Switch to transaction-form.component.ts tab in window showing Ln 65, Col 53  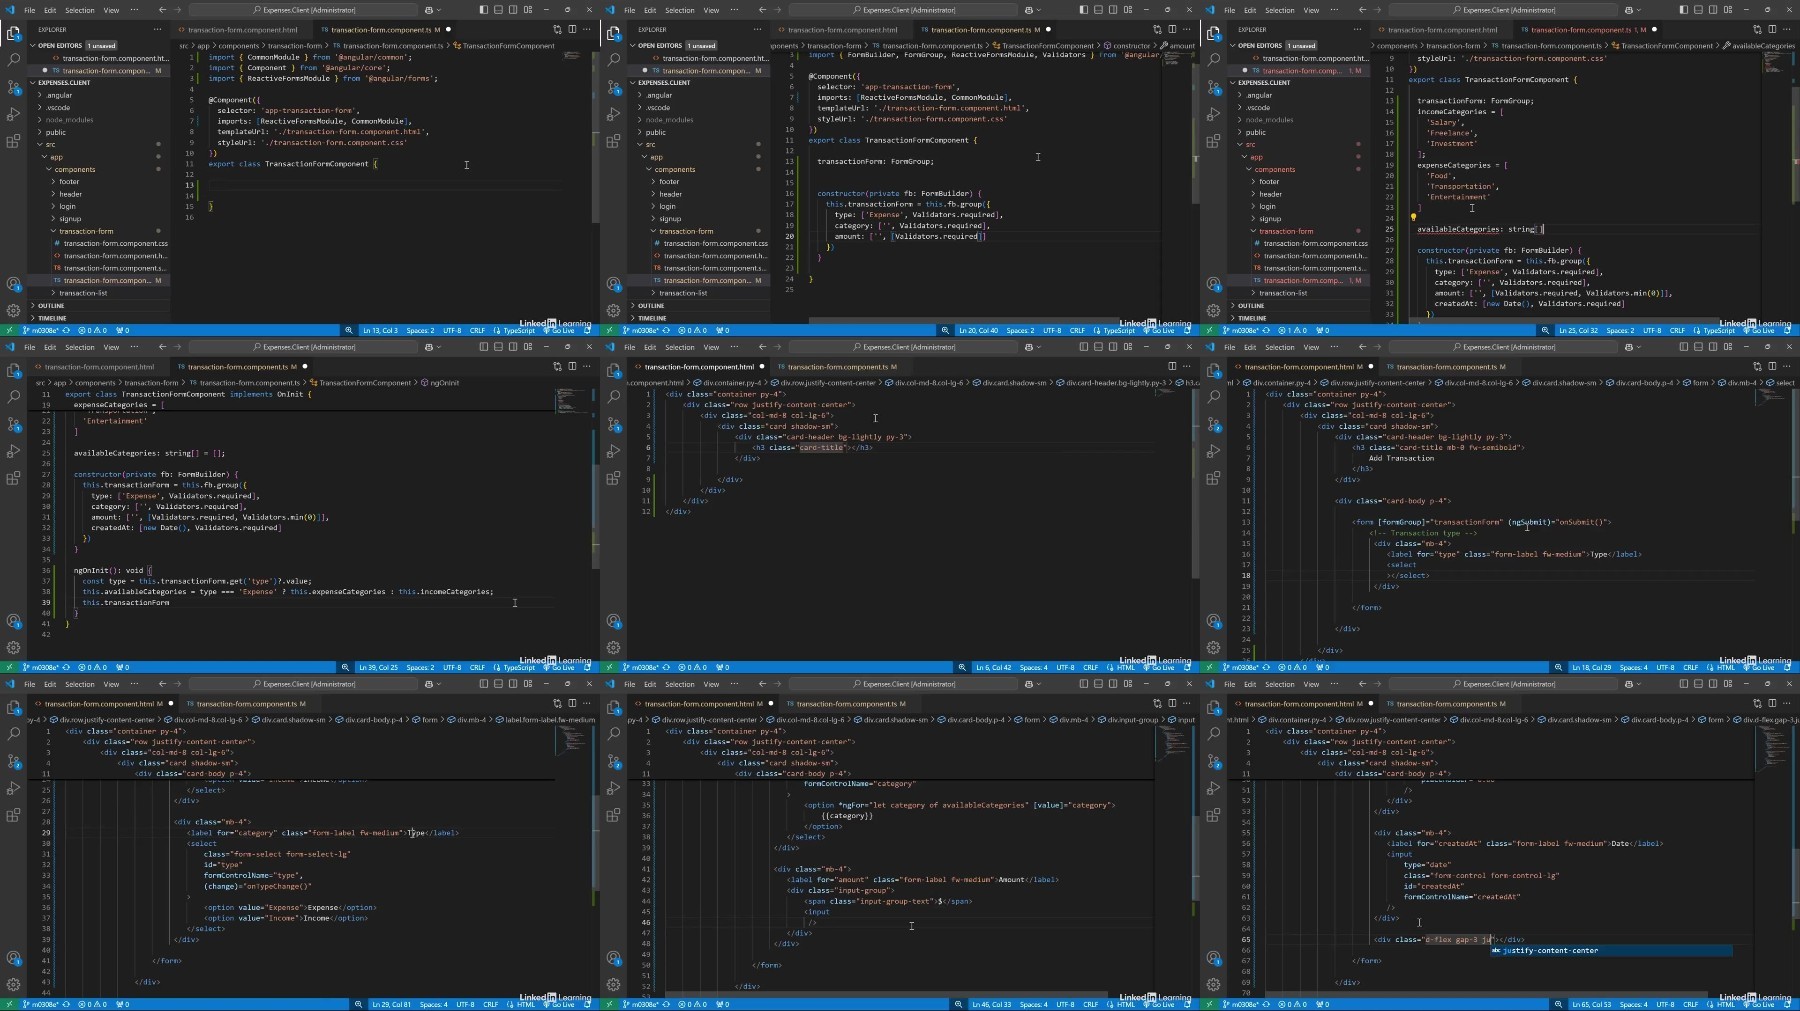[x=1450, y=703]
